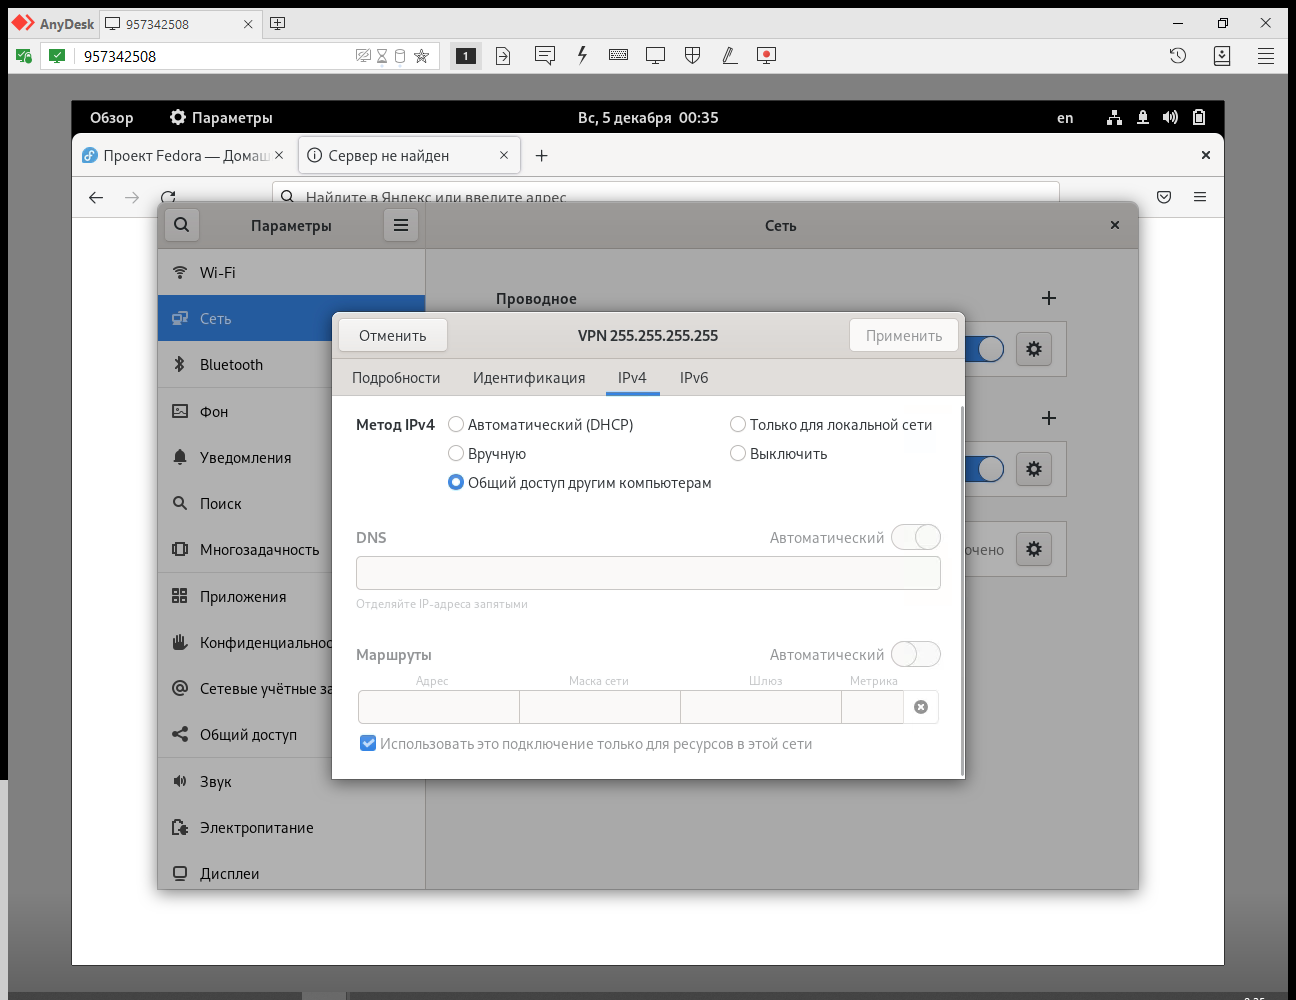Click Применить button

click(x=904, y=335)
